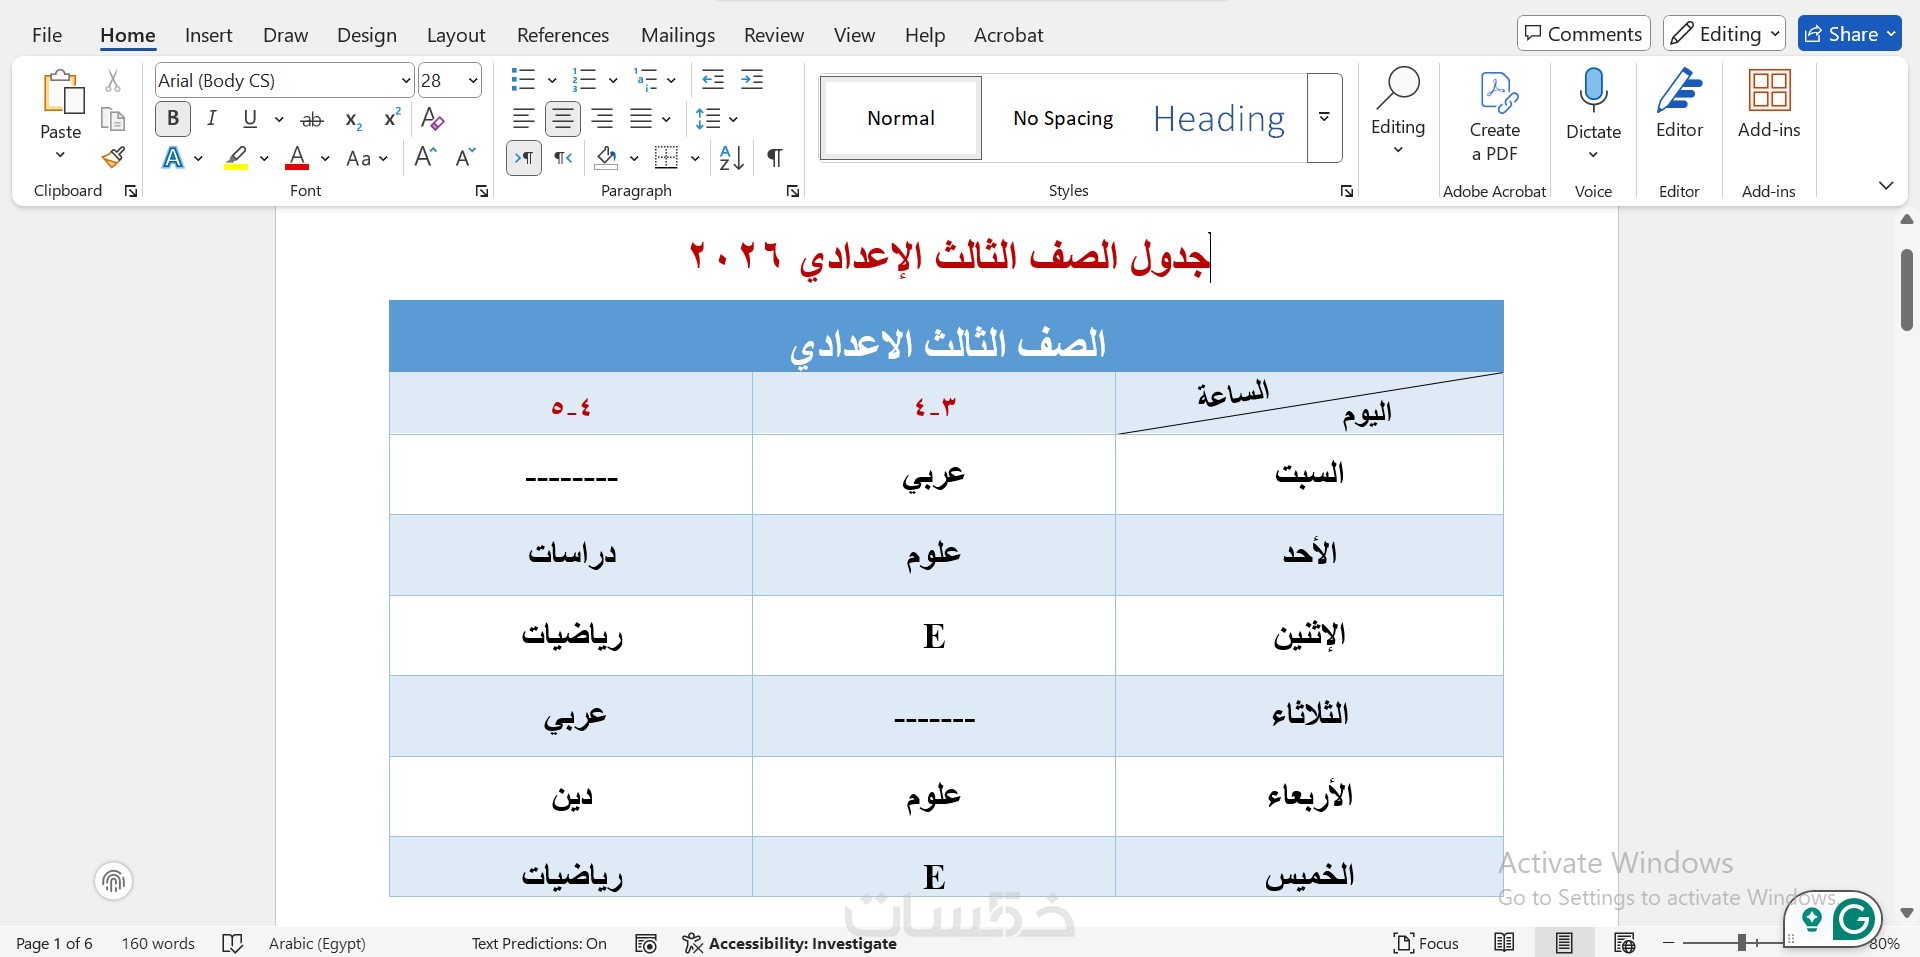The height and width of the screenshot is (957, 1920).
Task: Toggle Italic formatting
Action: (x=211, y=119)
